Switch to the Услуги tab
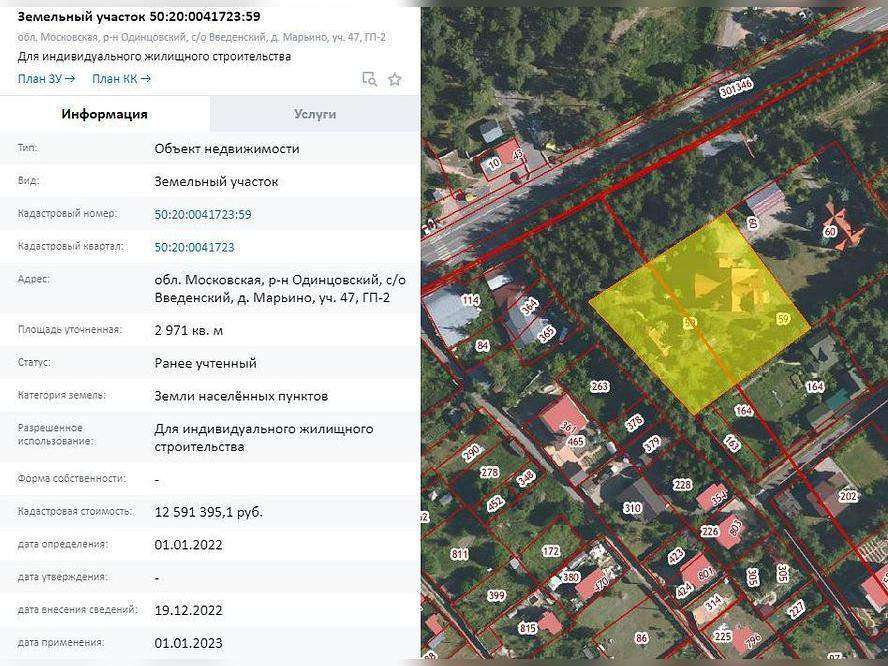This screenshot has height=666, width=888. (x=315, y=114)
